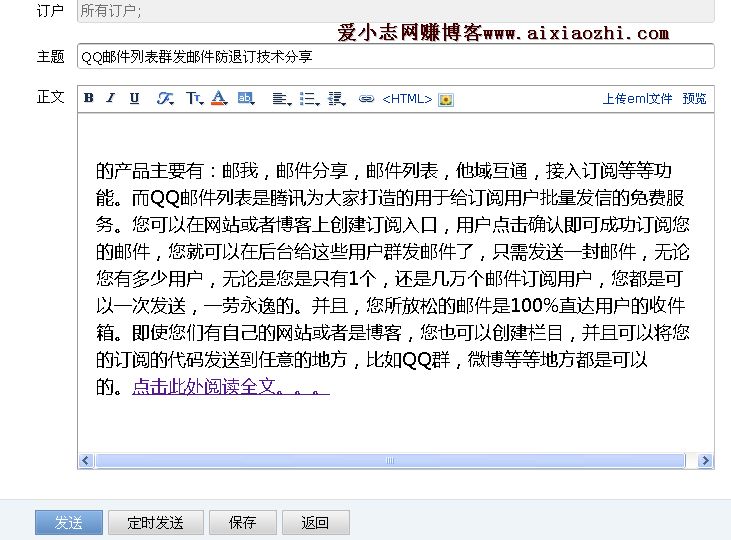Toggle underline formatting
The width and height of the screenshot is (731, 540).
click(134, 98)
